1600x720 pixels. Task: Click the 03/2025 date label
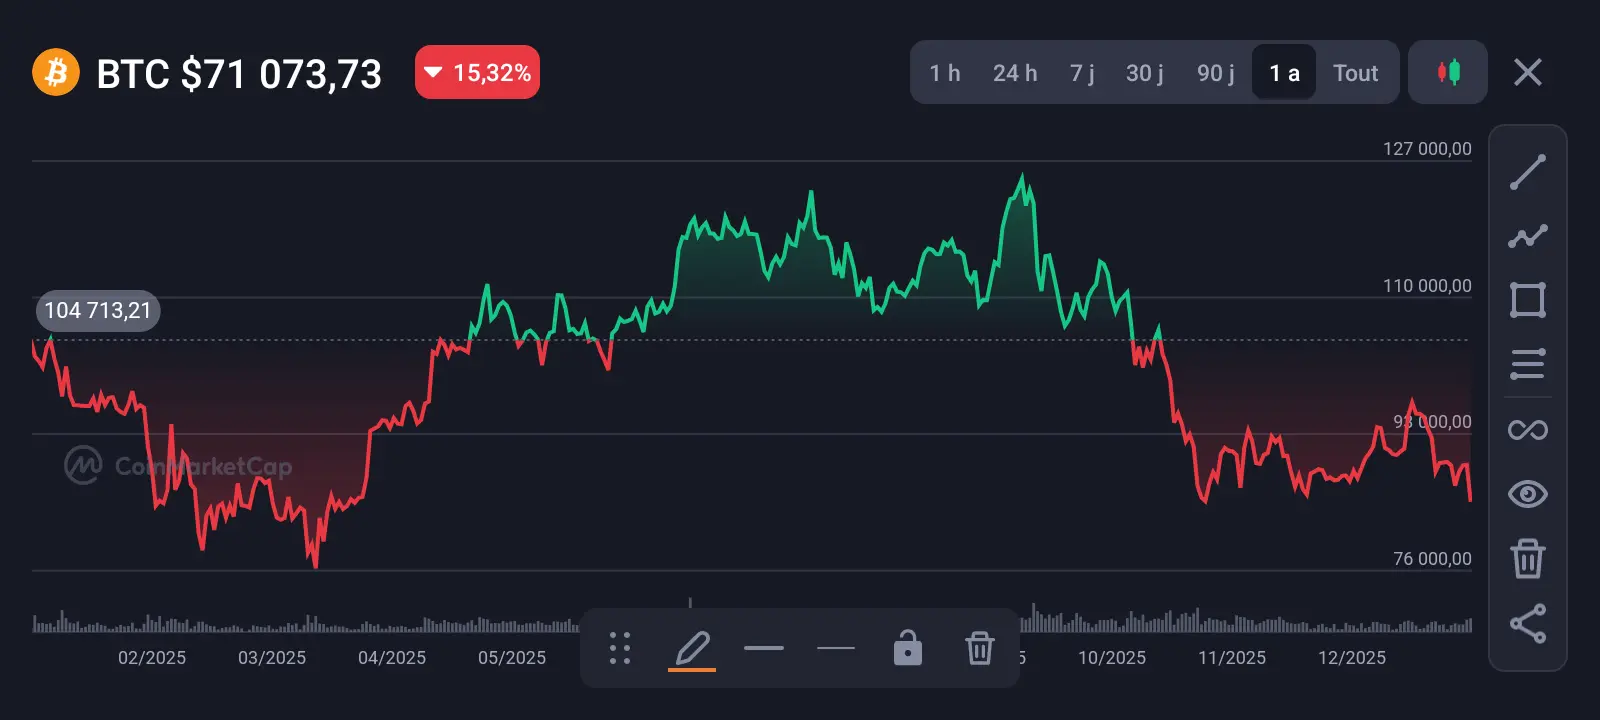click(x=272, y=658)
